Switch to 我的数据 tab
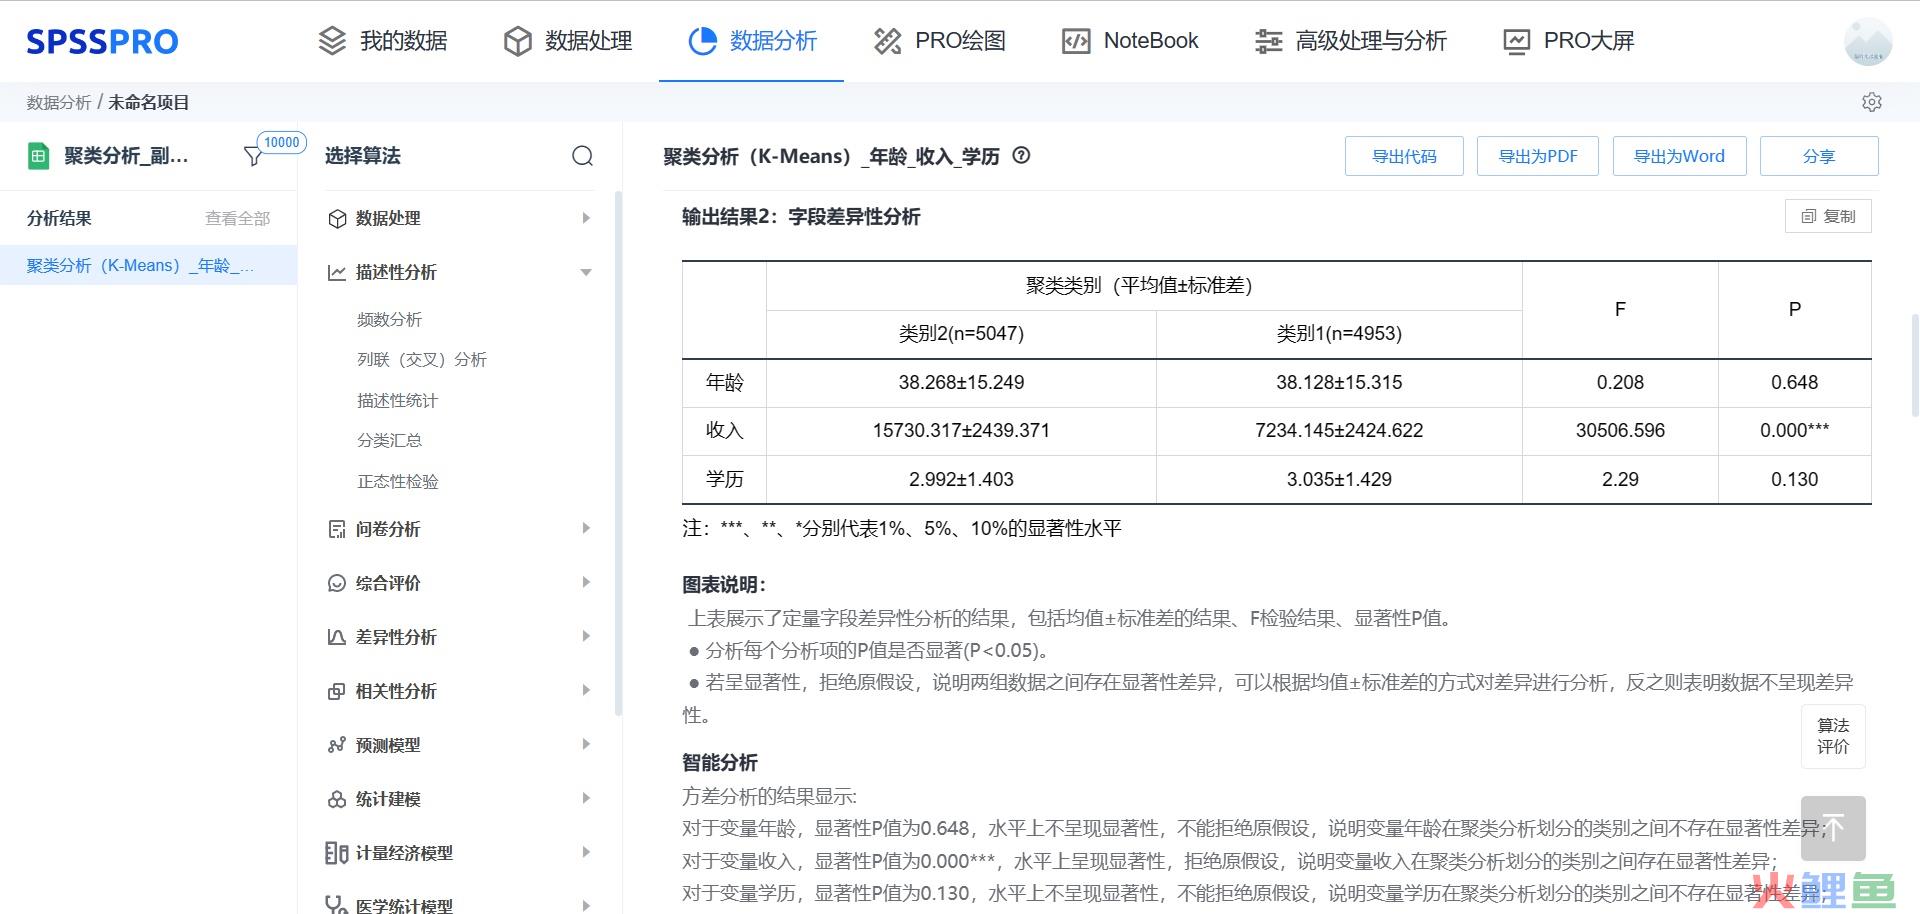 tap(382, 41)
